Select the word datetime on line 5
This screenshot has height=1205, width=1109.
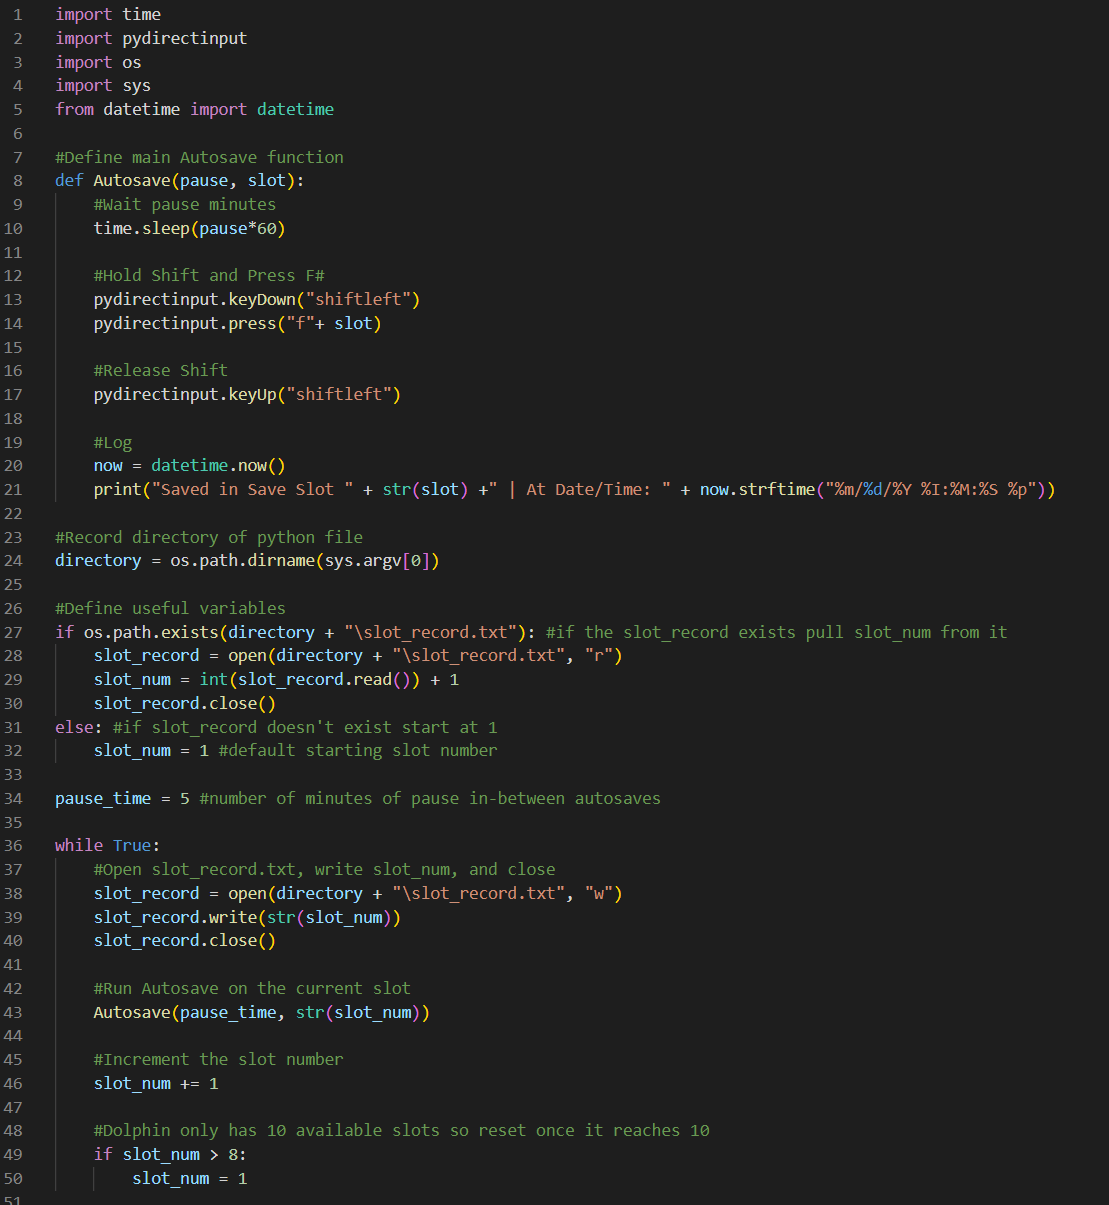[295, 109]
